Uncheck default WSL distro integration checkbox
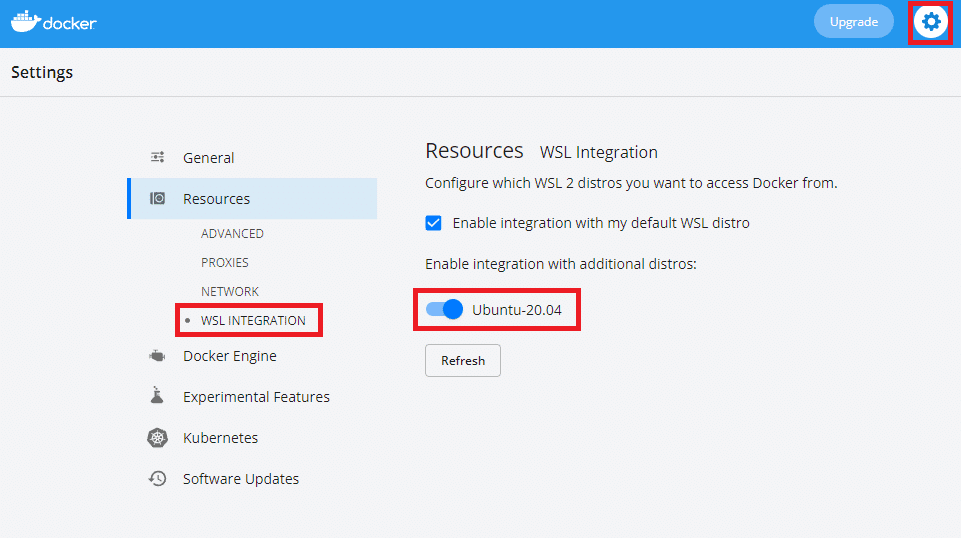Image resolution: width=961 pixels, height=538 pixels. pyautogui.click(x=434, y=223)
